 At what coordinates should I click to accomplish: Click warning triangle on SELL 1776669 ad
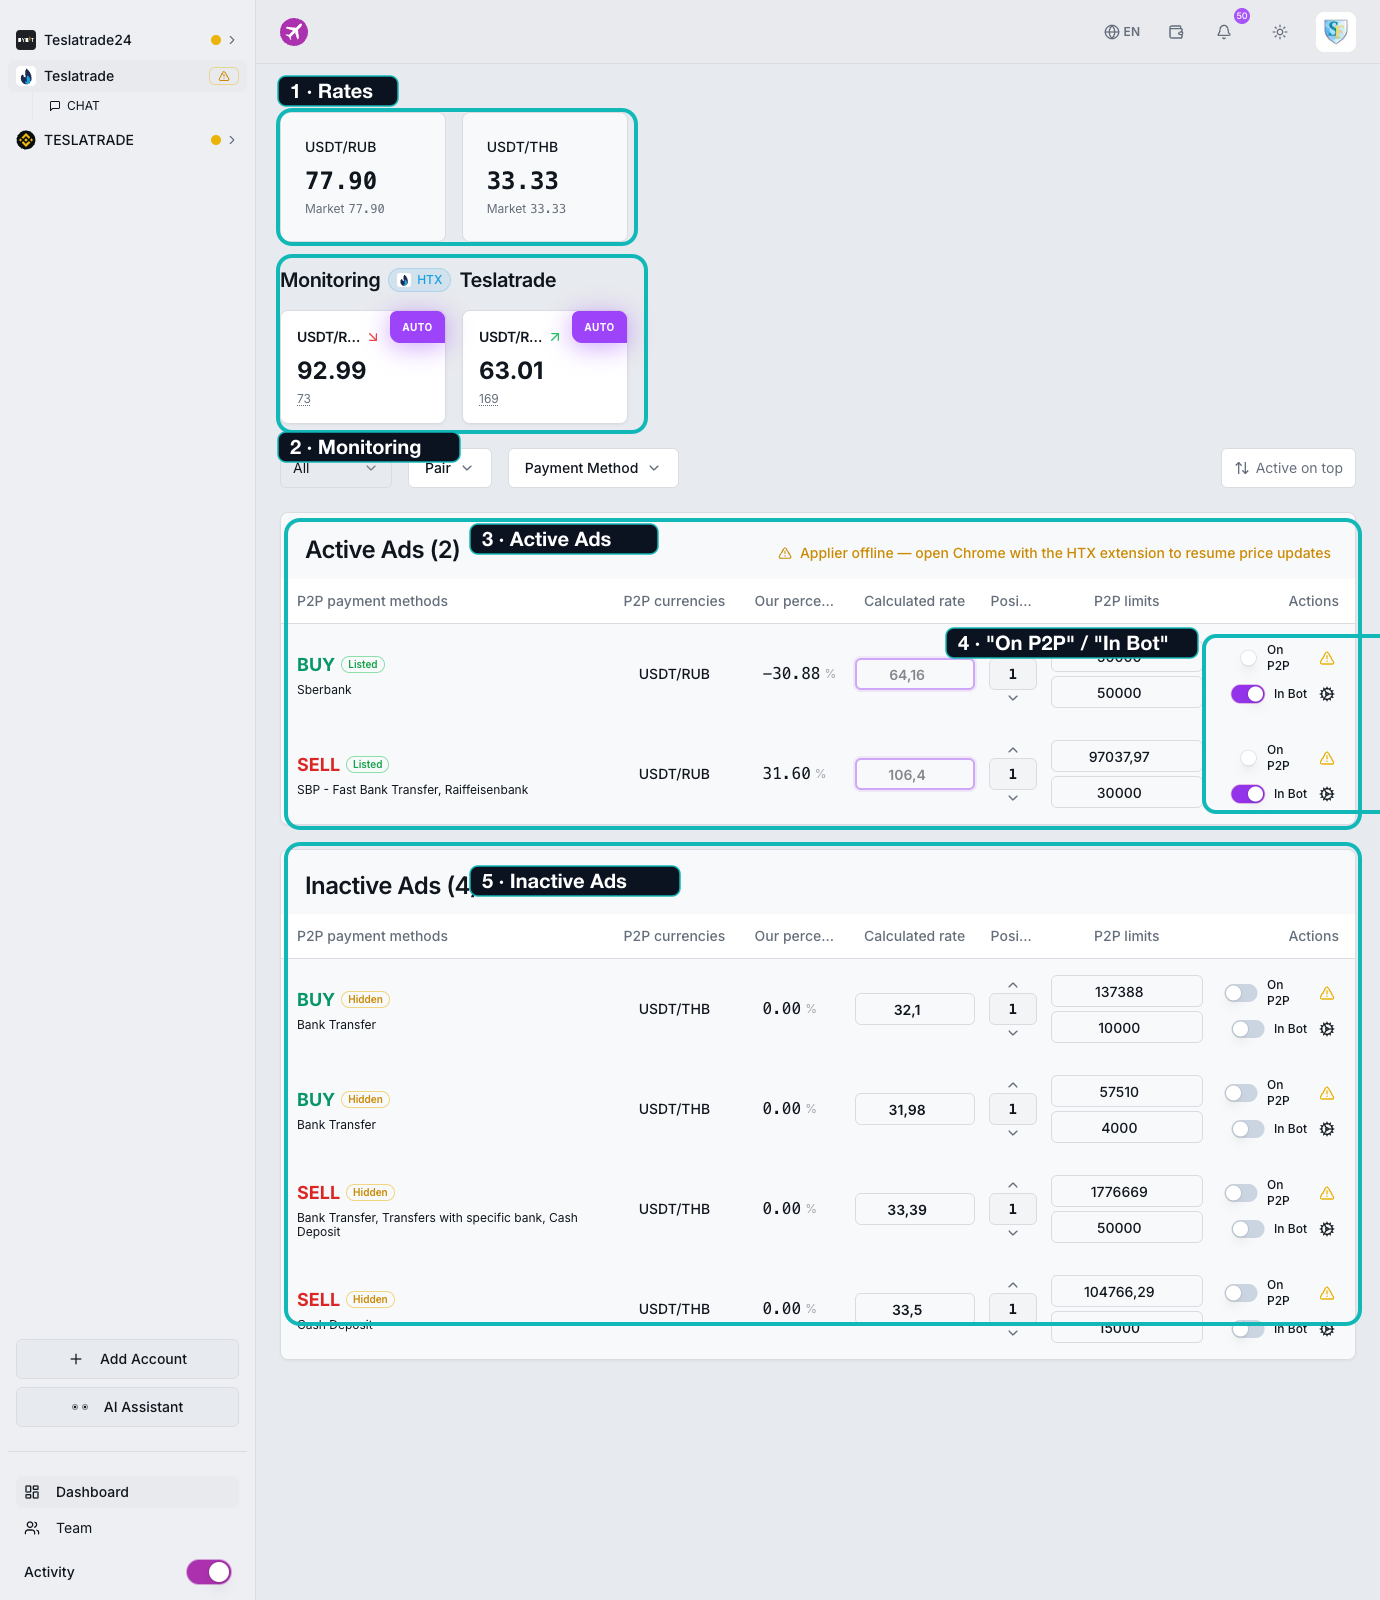pos(1327,1193)
